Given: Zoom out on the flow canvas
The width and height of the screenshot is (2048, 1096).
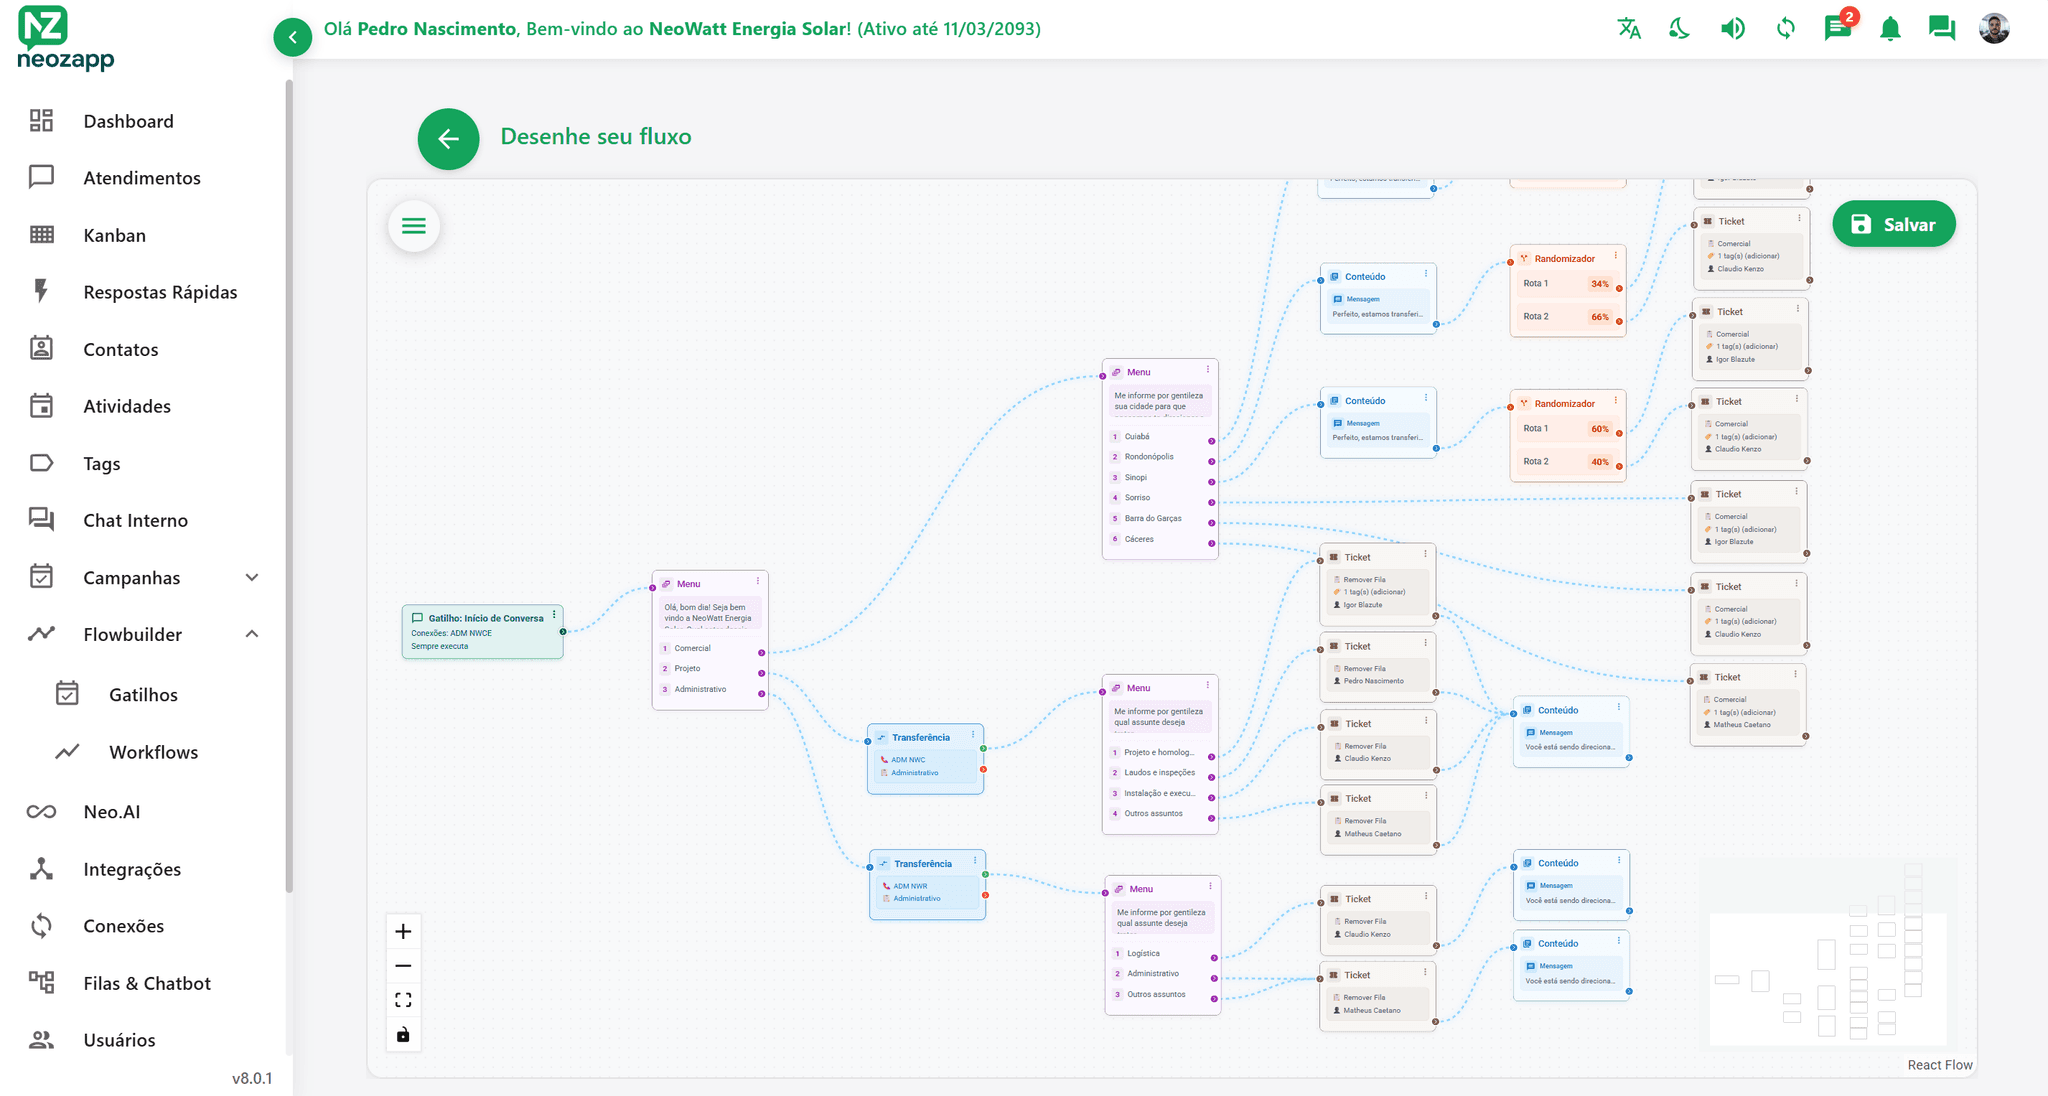Looking at the screenshot, I should tap(404, 966).
